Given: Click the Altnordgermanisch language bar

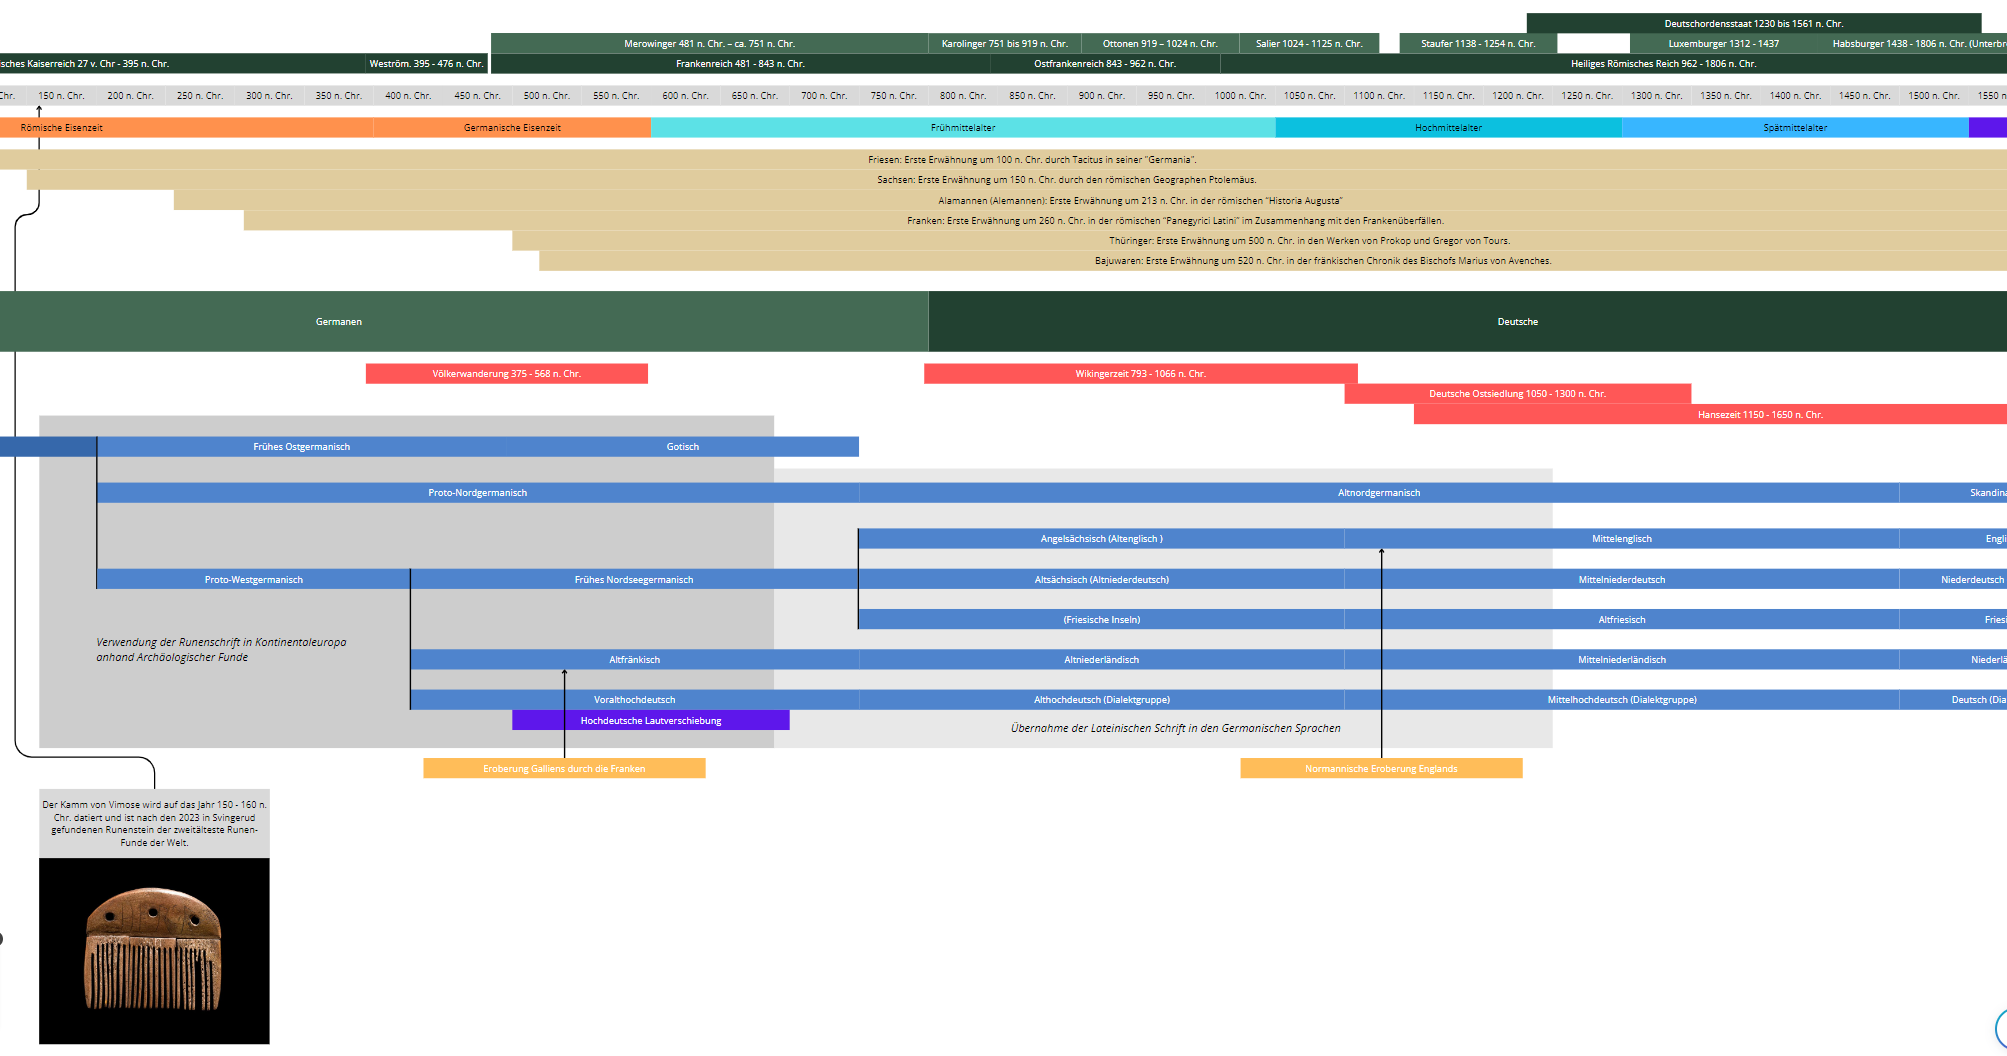Looking at the screenshot, I should click(x=1378, y=493).
